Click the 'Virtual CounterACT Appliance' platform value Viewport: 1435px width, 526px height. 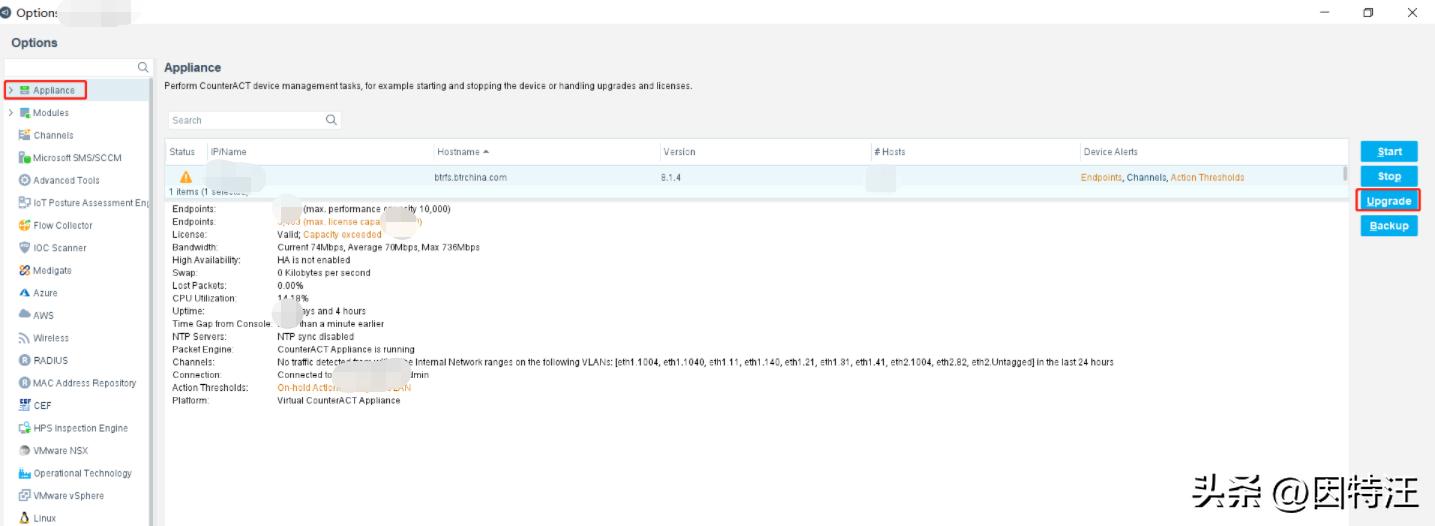[x=338, y=400]
